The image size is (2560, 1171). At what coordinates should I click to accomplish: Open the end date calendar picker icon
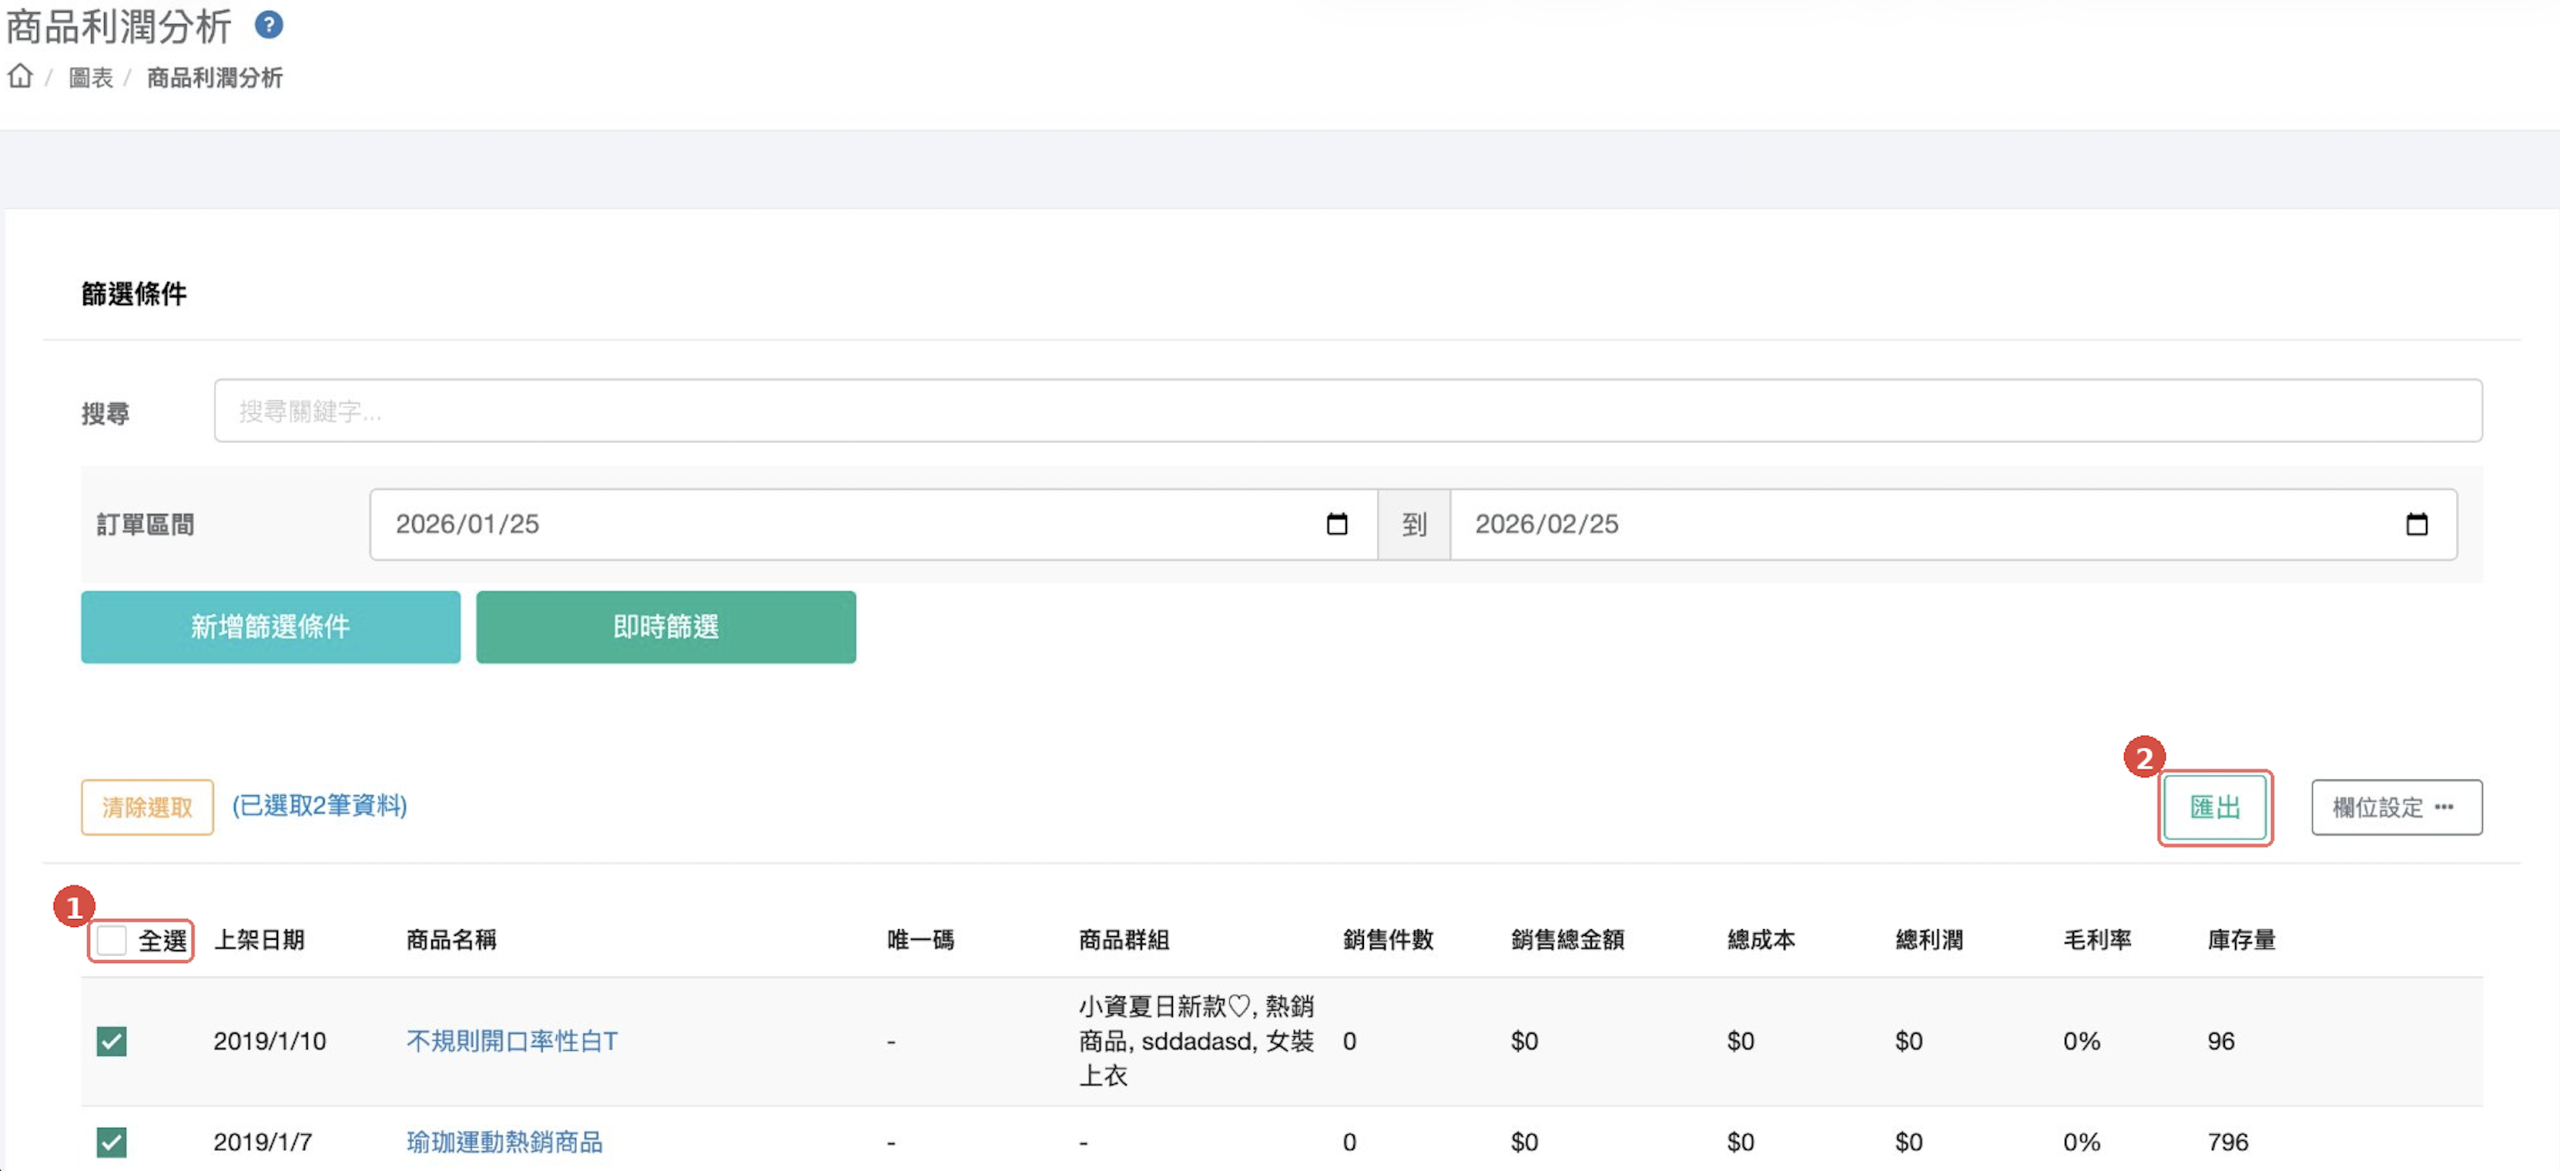(x=2416, y=524)
